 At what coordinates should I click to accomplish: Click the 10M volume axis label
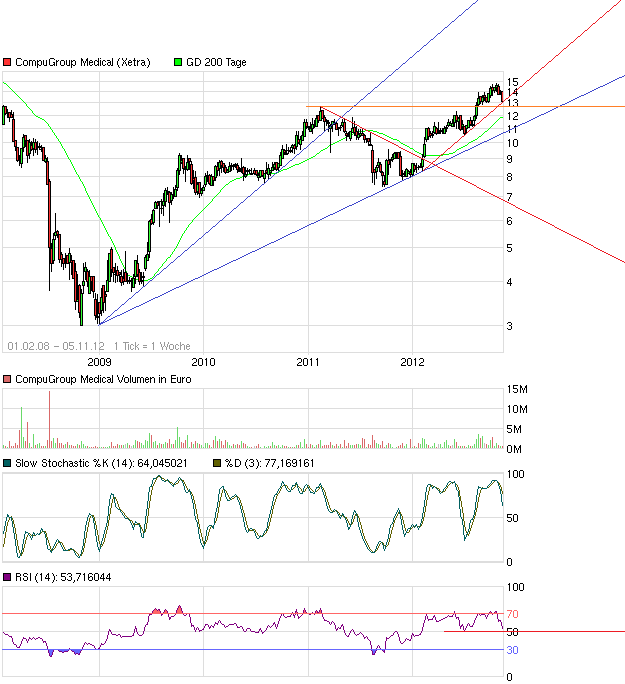[517, 409]
